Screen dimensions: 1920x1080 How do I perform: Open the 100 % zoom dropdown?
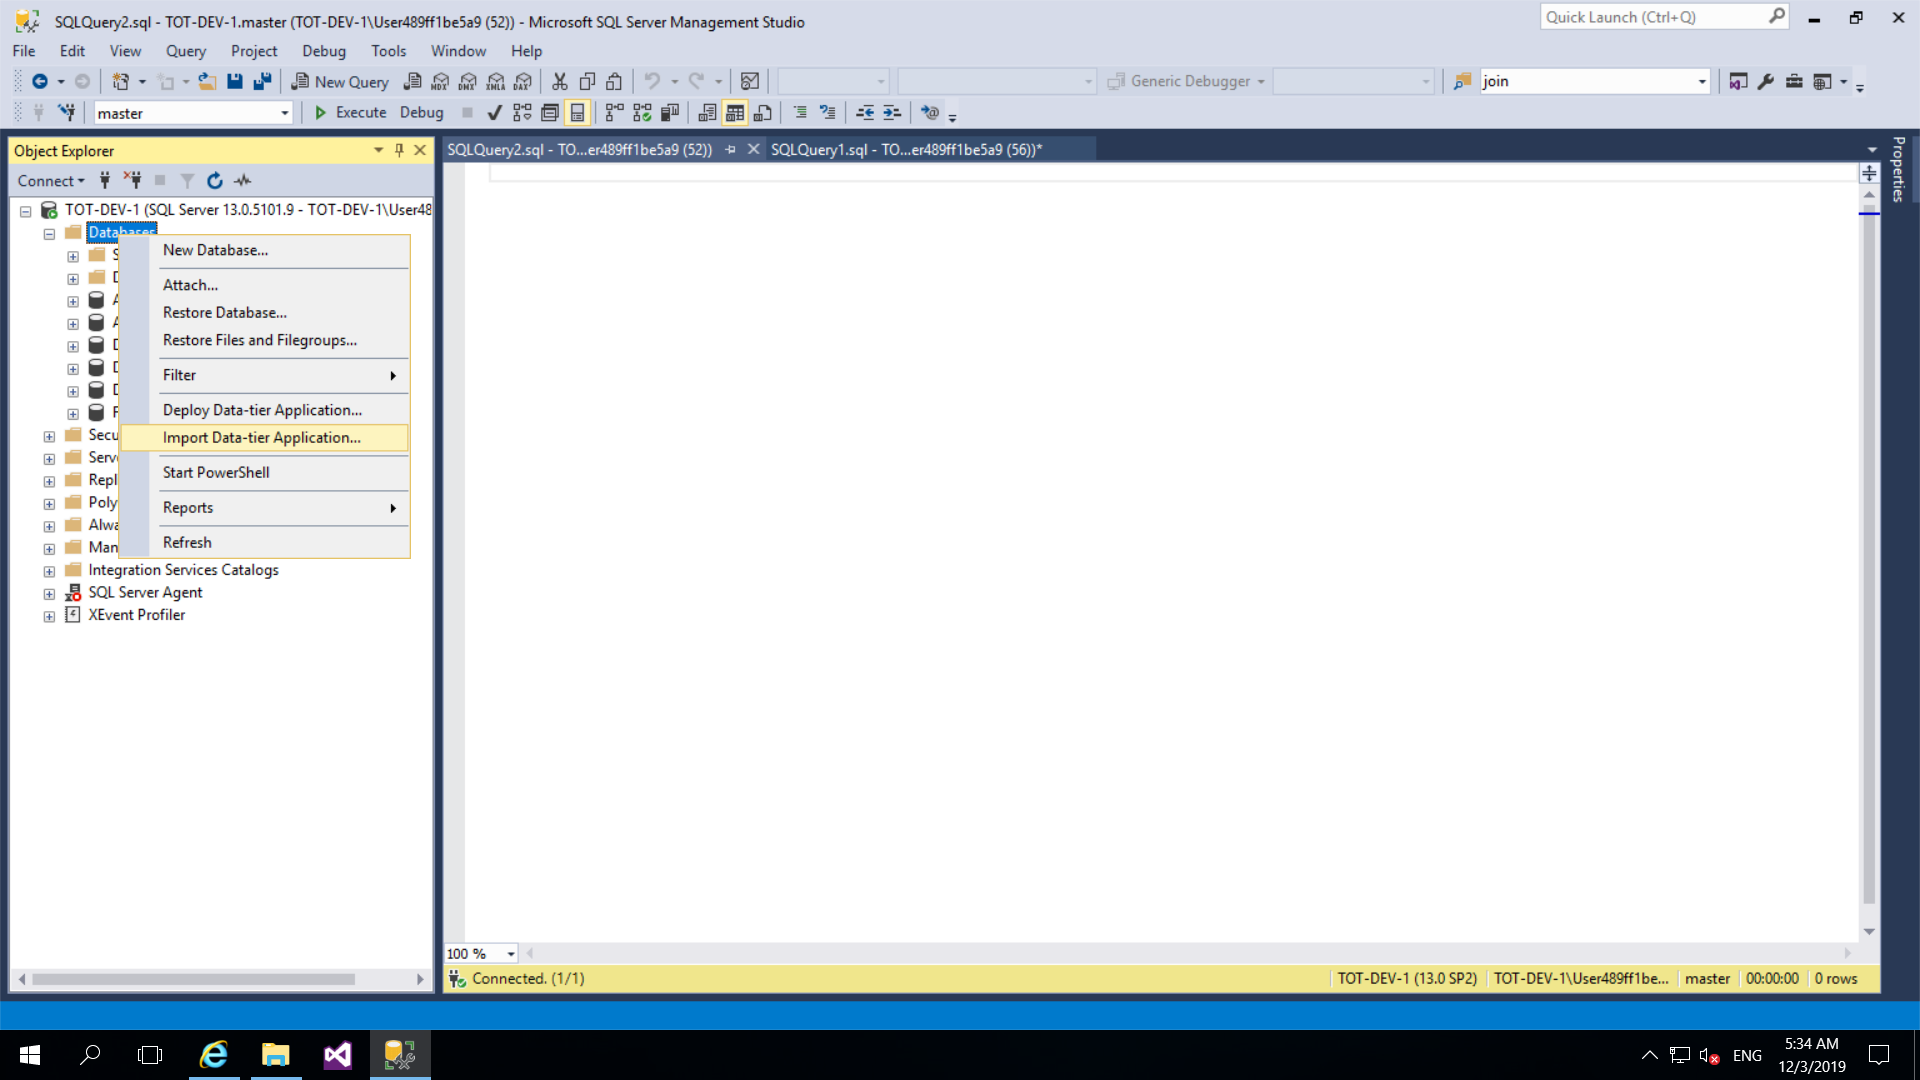[x=511, y=954]
